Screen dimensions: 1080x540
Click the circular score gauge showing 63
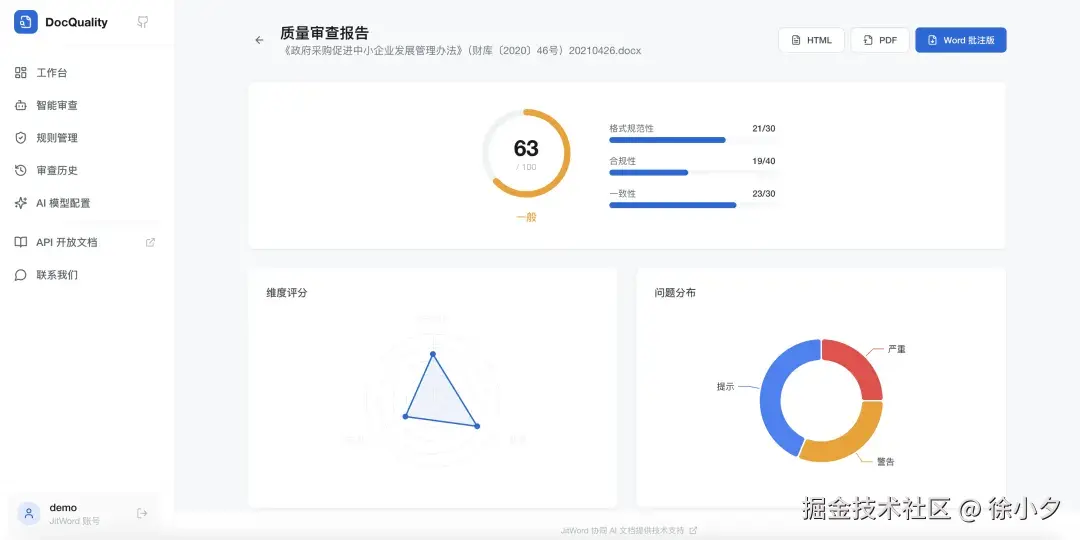point(526,153)
